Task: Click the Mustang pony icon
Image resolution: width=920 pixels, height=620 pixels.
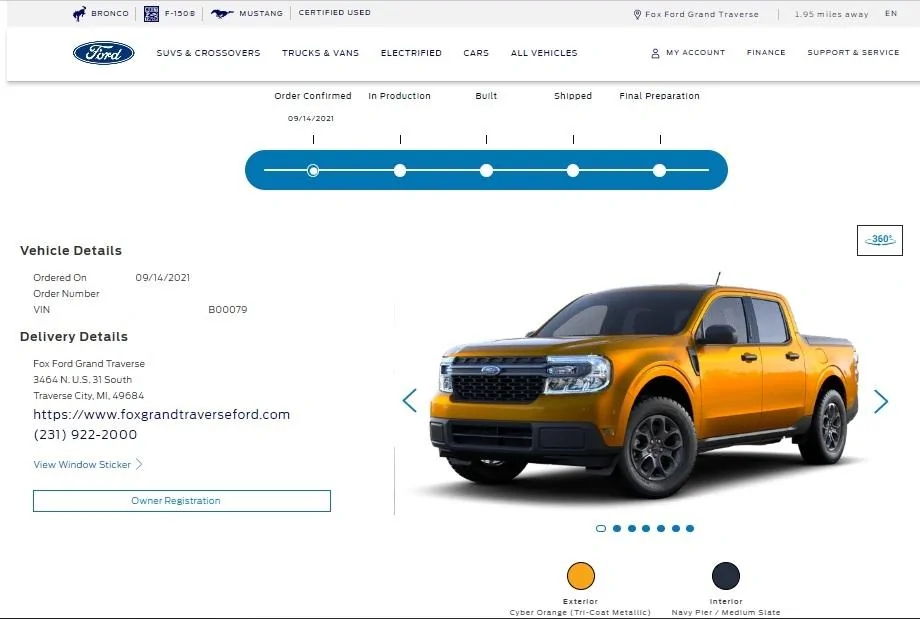Action: click(x=222, y=13)
